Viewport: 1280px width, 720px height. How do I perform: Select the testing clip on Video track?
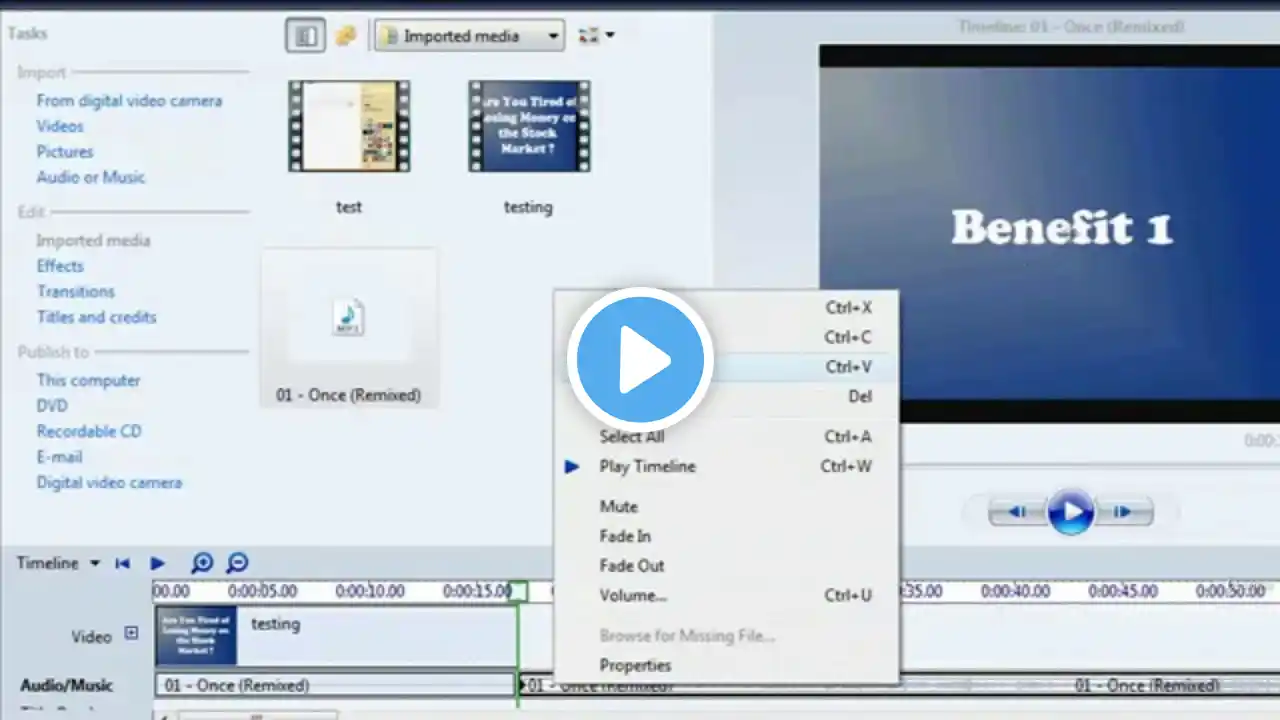pos(336,635)
